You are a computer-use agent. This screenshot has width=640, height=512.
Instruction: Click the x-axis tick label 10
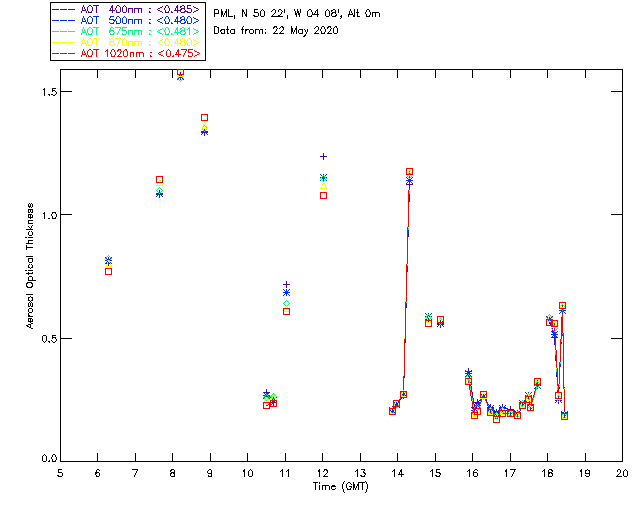point(247,473)
